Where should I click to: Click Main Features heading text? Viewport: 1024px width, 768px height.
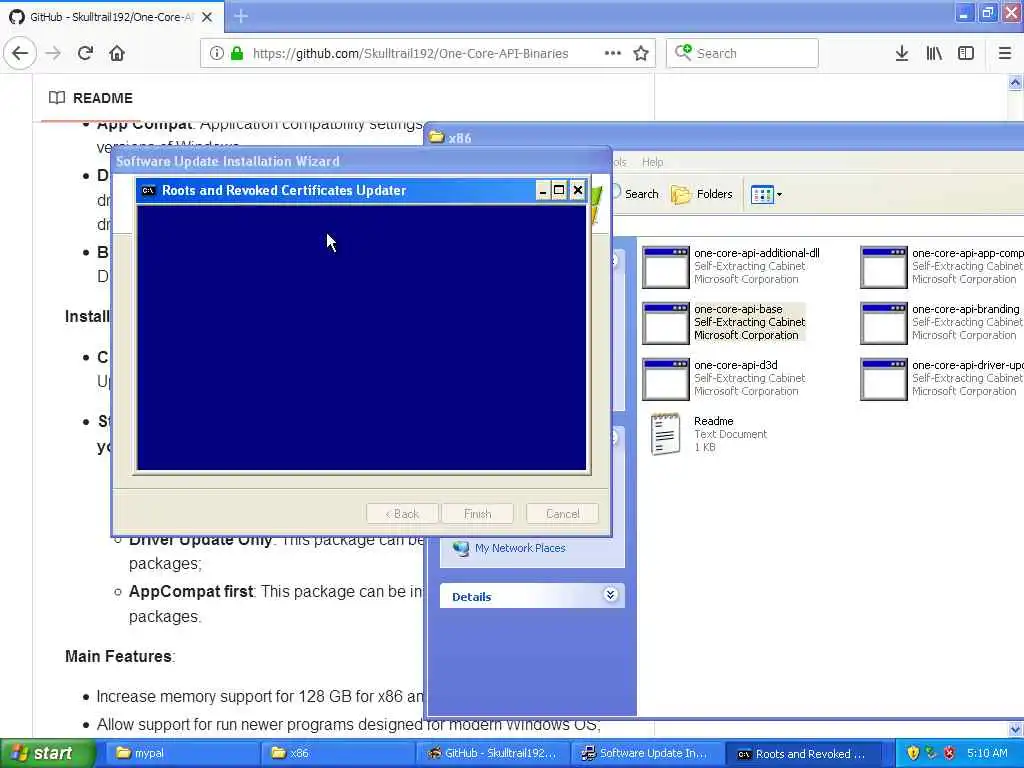point(120,656)
